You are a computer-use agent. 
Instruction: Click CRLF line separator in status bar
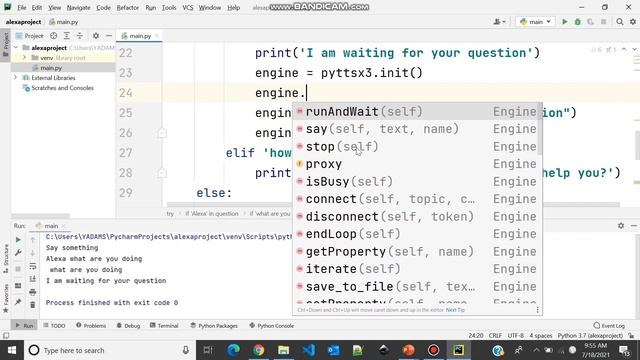point(495,336)
